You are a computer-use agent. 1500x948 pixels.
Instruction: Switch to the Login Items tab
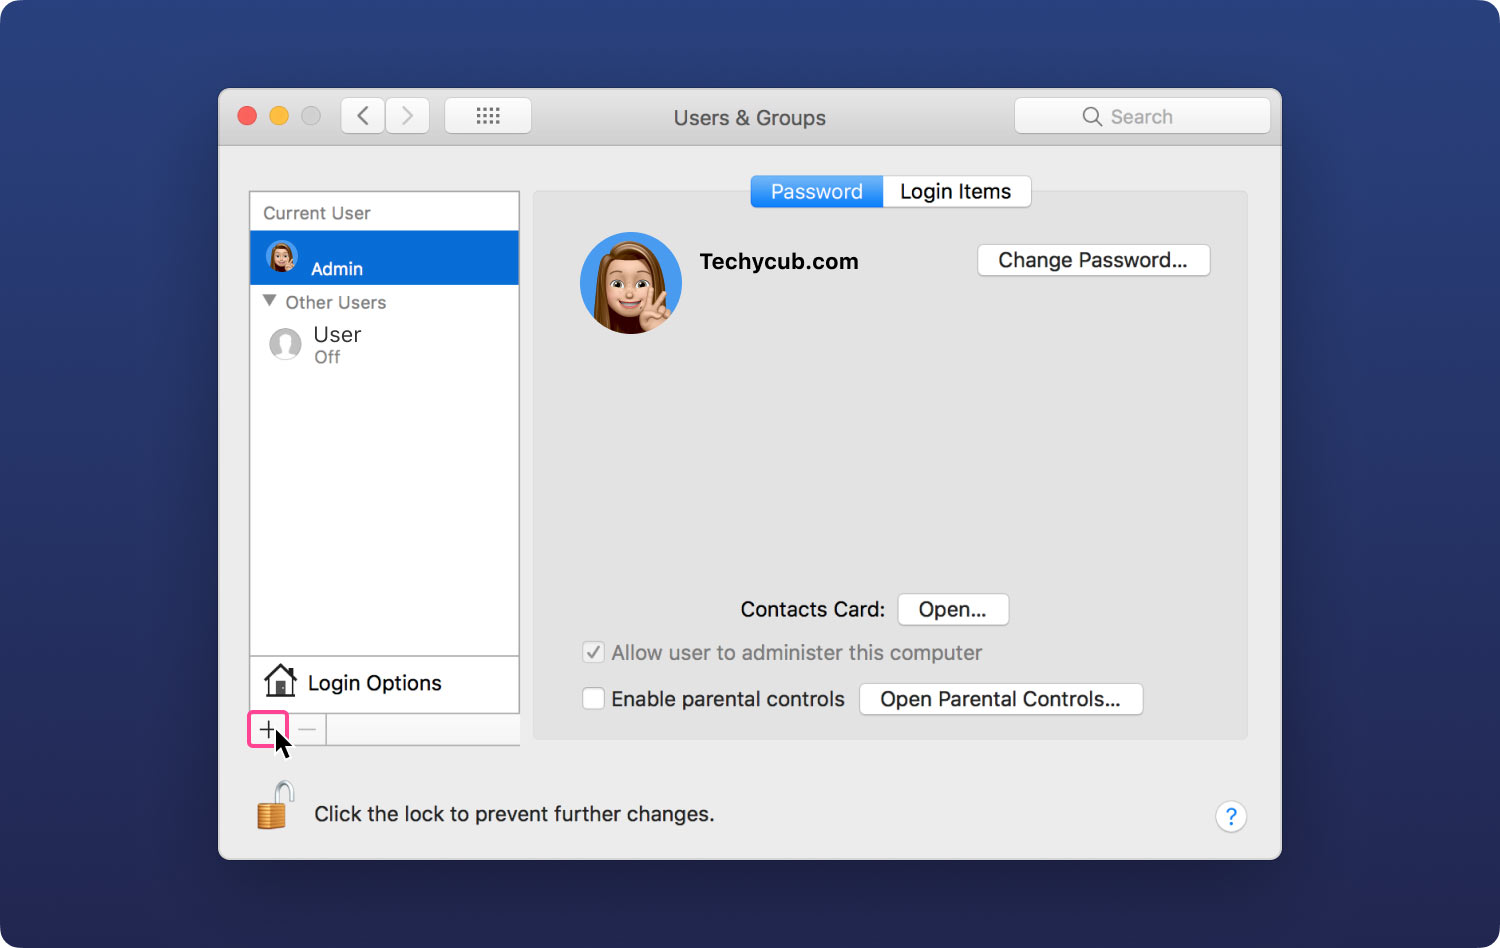956,191
